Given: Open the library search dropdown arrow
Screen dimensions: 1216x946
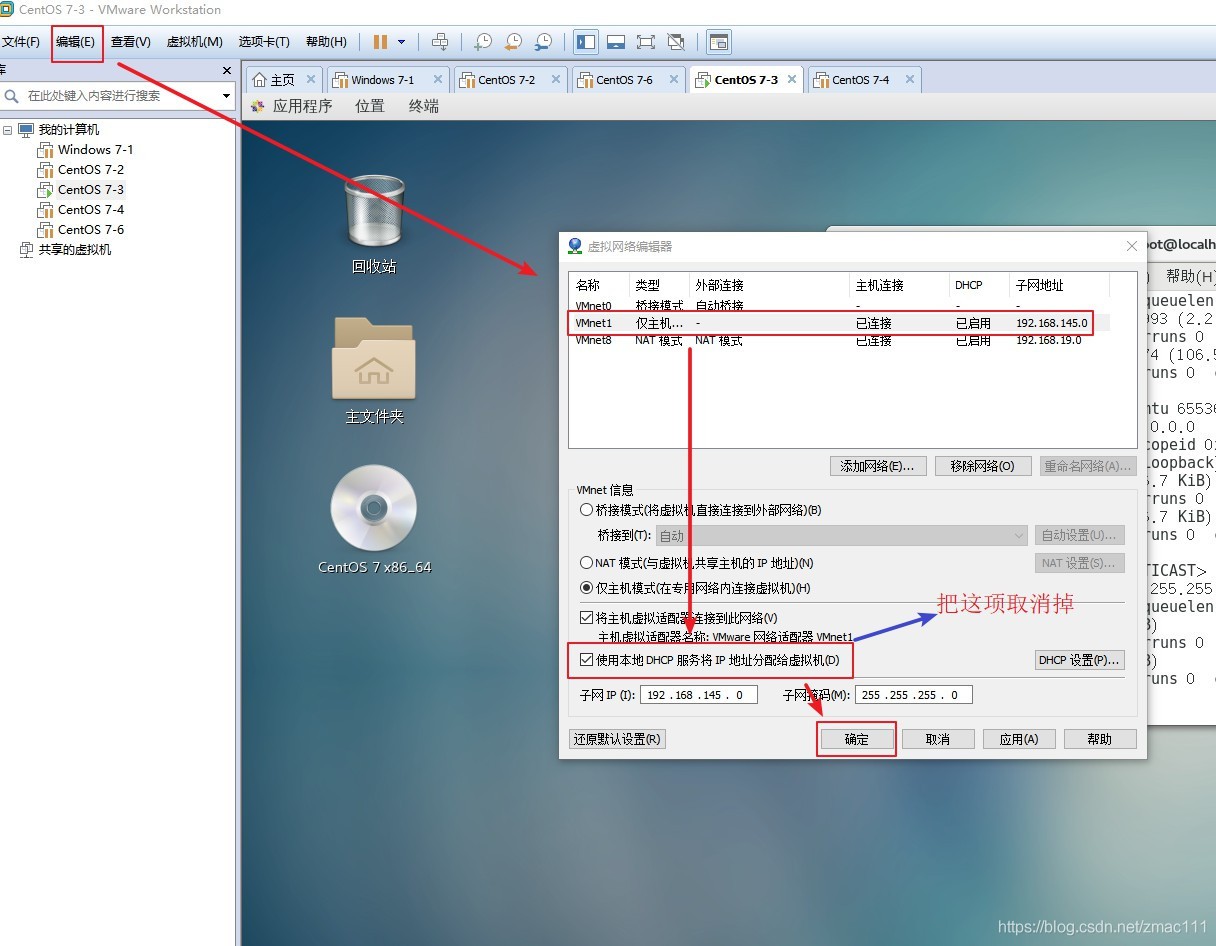Looking at the screenshot, I should (226, 96).
